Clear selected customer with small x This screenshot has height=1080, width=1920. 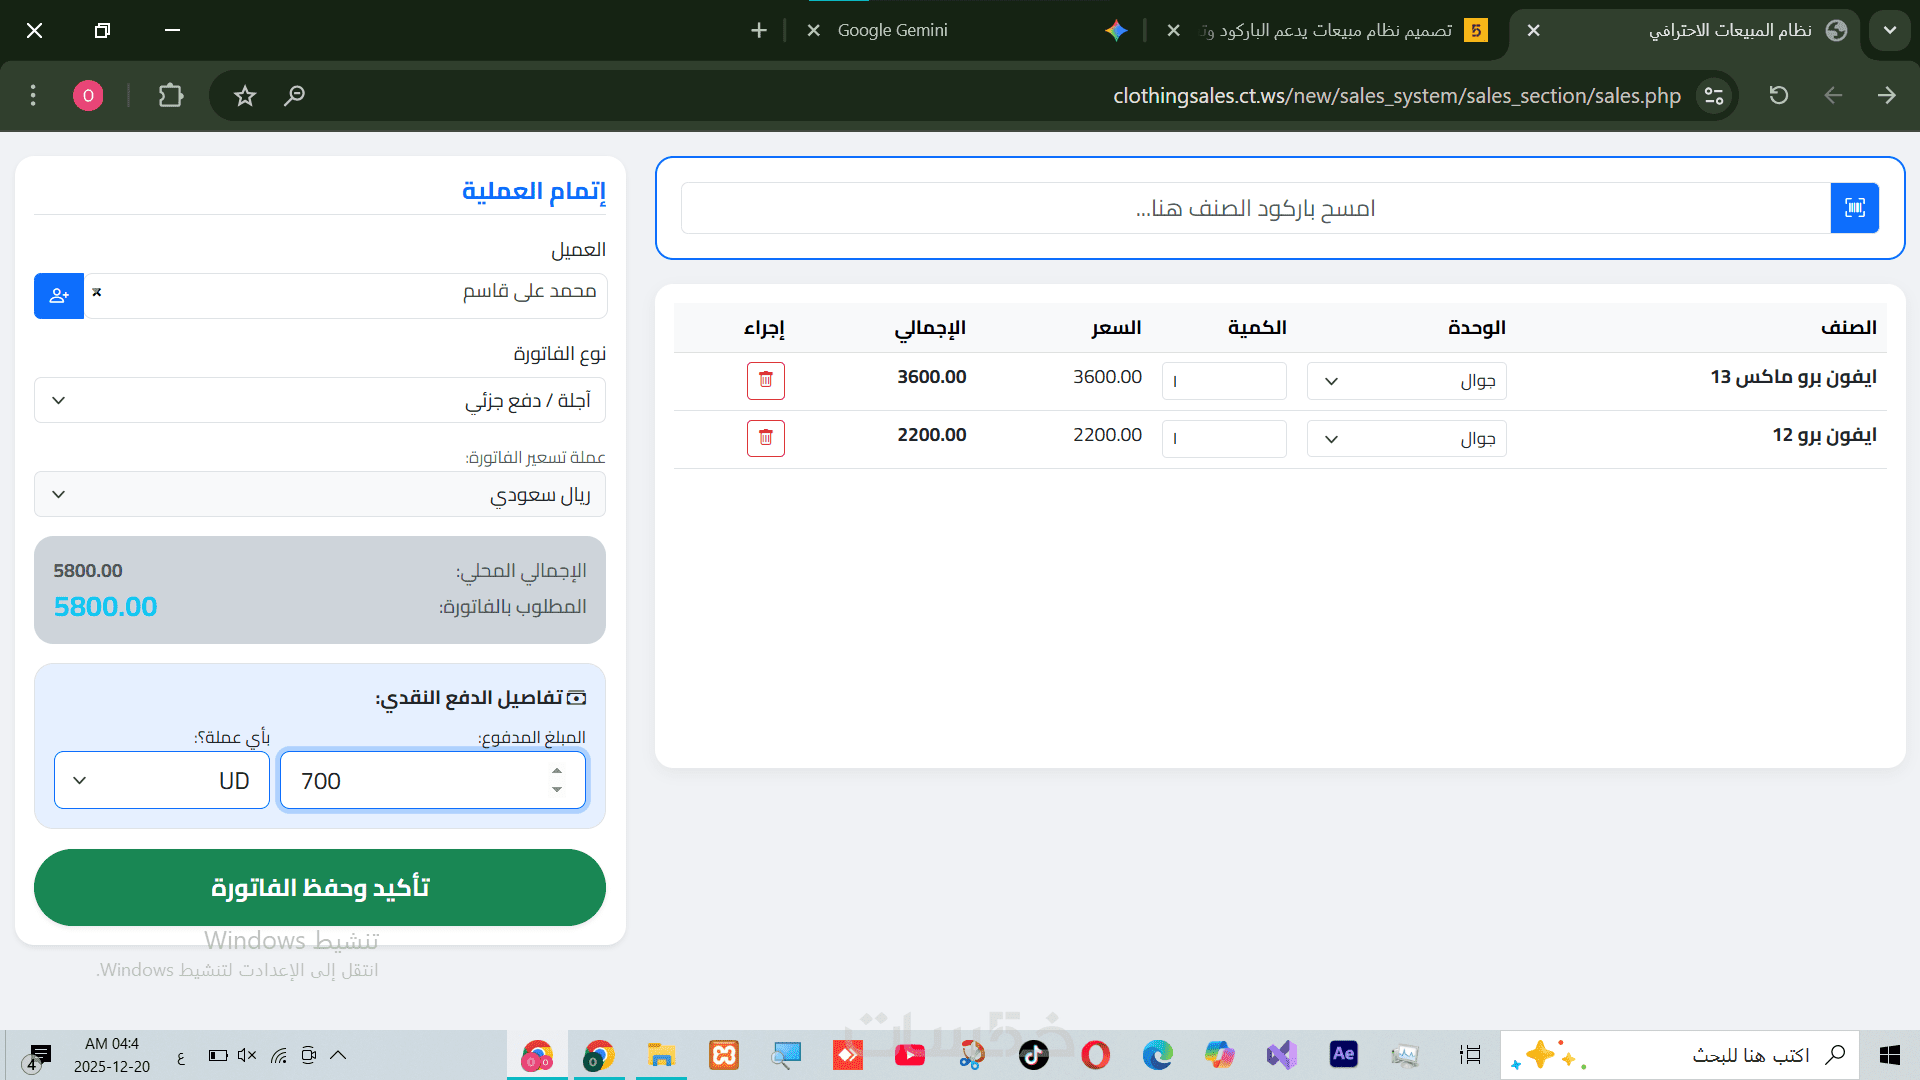(97, 292)
